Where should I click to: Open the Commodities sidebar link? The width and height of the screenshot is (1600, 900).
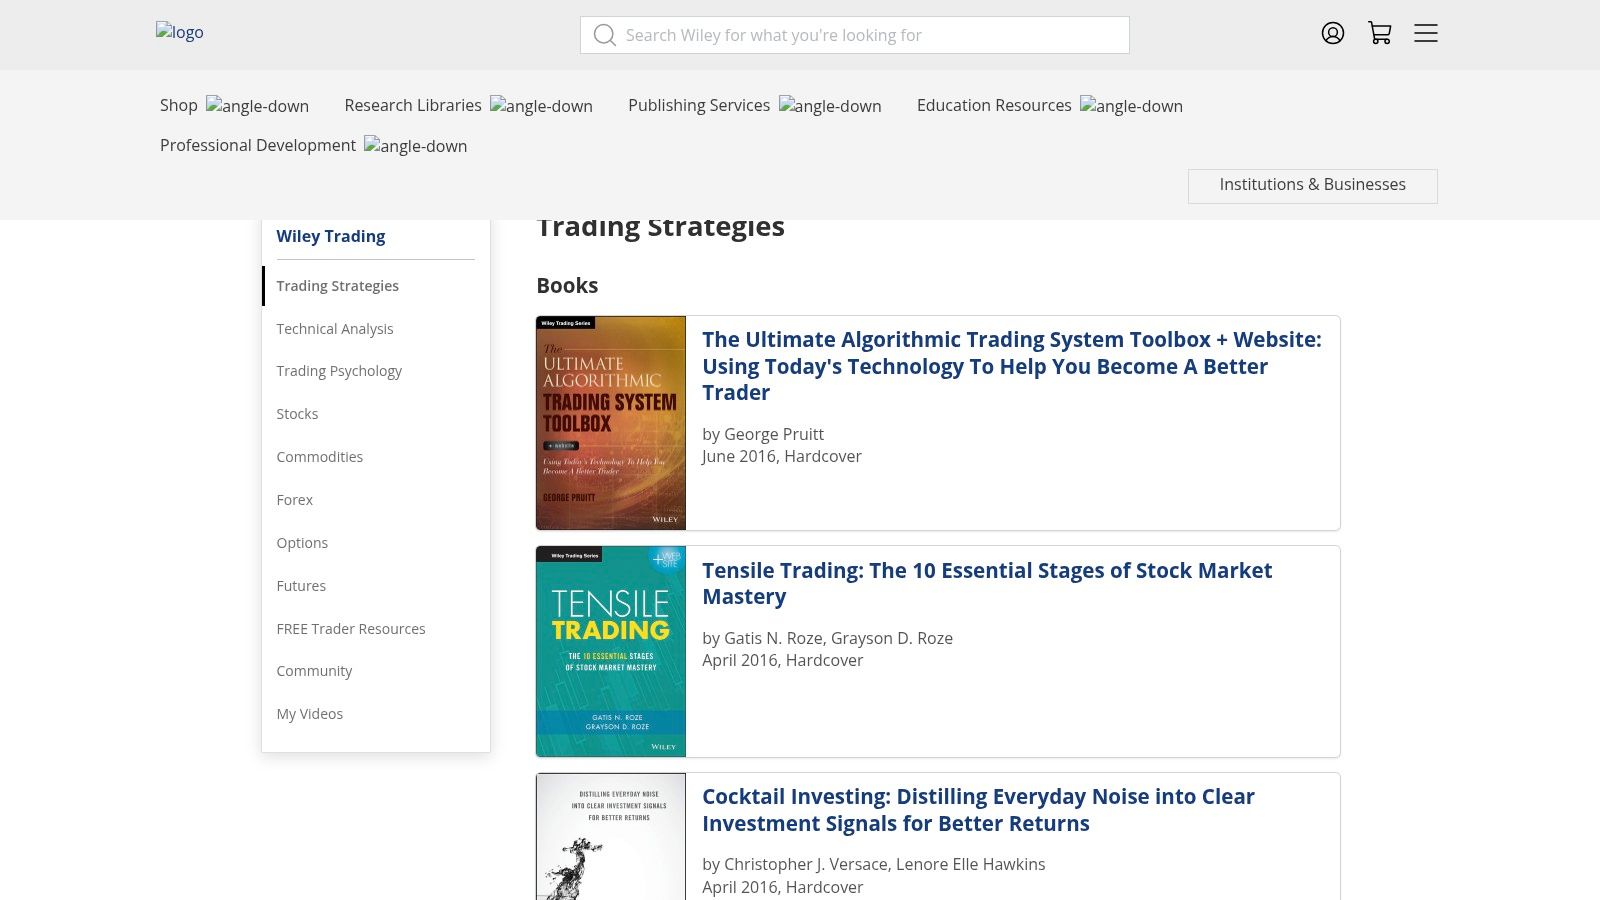[320, 457]
